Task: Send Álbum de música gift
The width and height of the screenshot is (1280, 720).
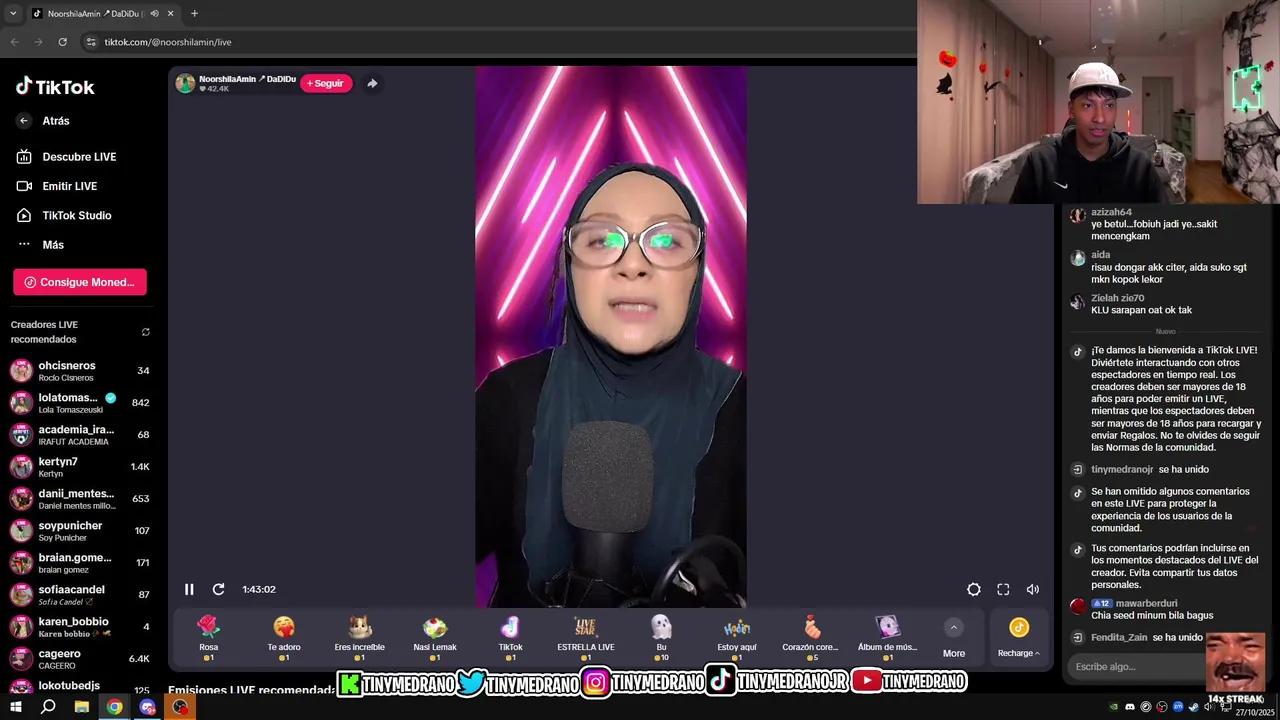Action: tap(887, 638)
